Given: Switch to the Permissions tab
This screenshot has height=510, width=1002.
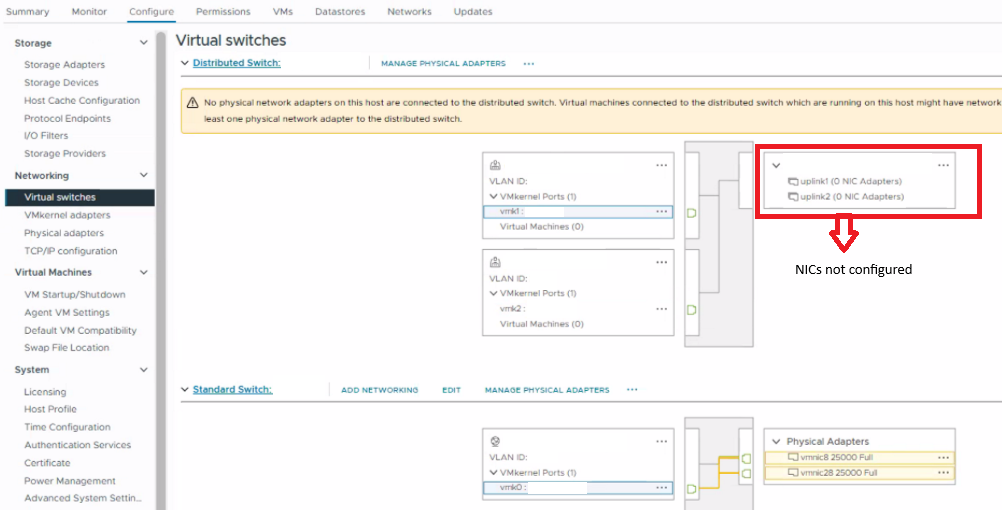Looking at the screenshot, I should 223,12.
